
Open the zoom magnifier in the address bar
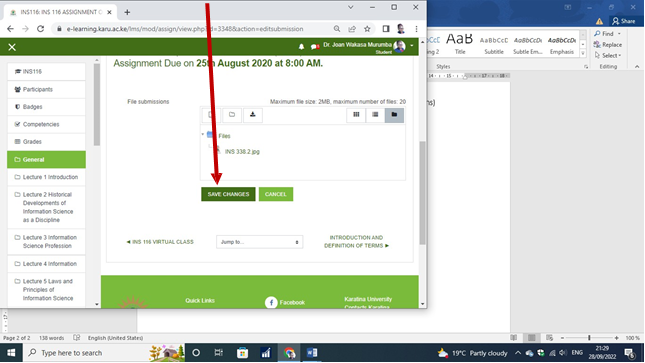[337, 29]
